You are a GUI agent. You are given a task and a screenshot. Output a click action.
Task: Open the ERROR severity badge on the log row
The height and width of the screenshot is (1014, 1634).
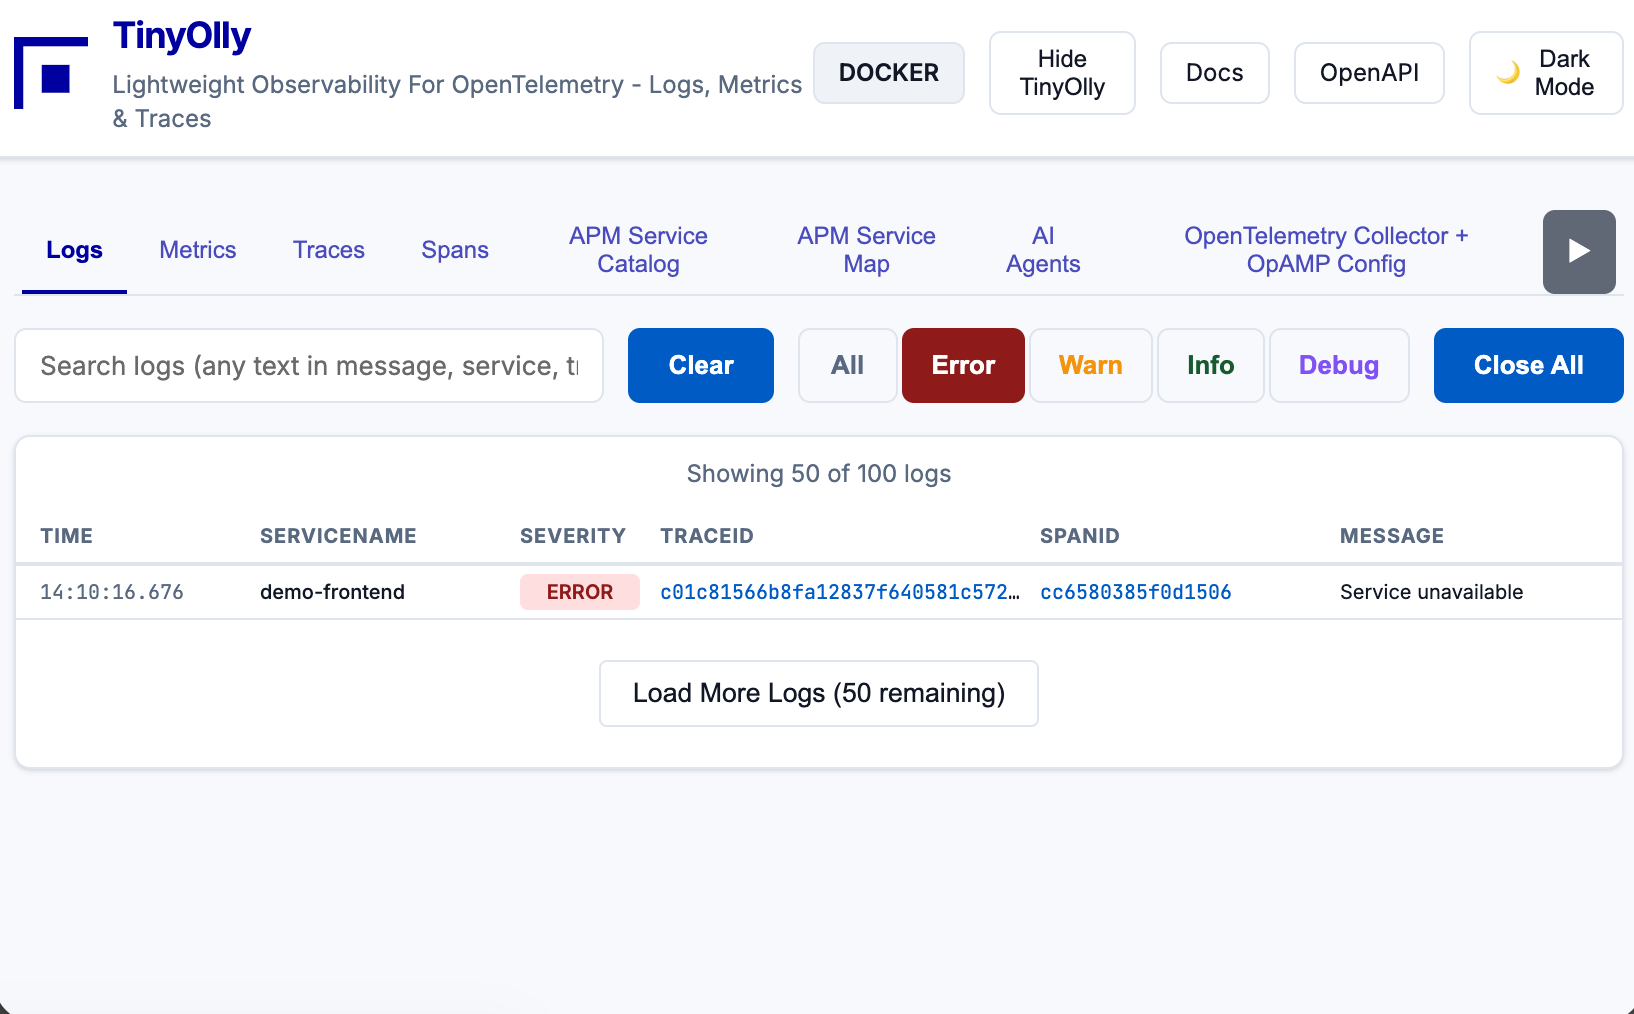pyautogui.click(x=579, y=591)
